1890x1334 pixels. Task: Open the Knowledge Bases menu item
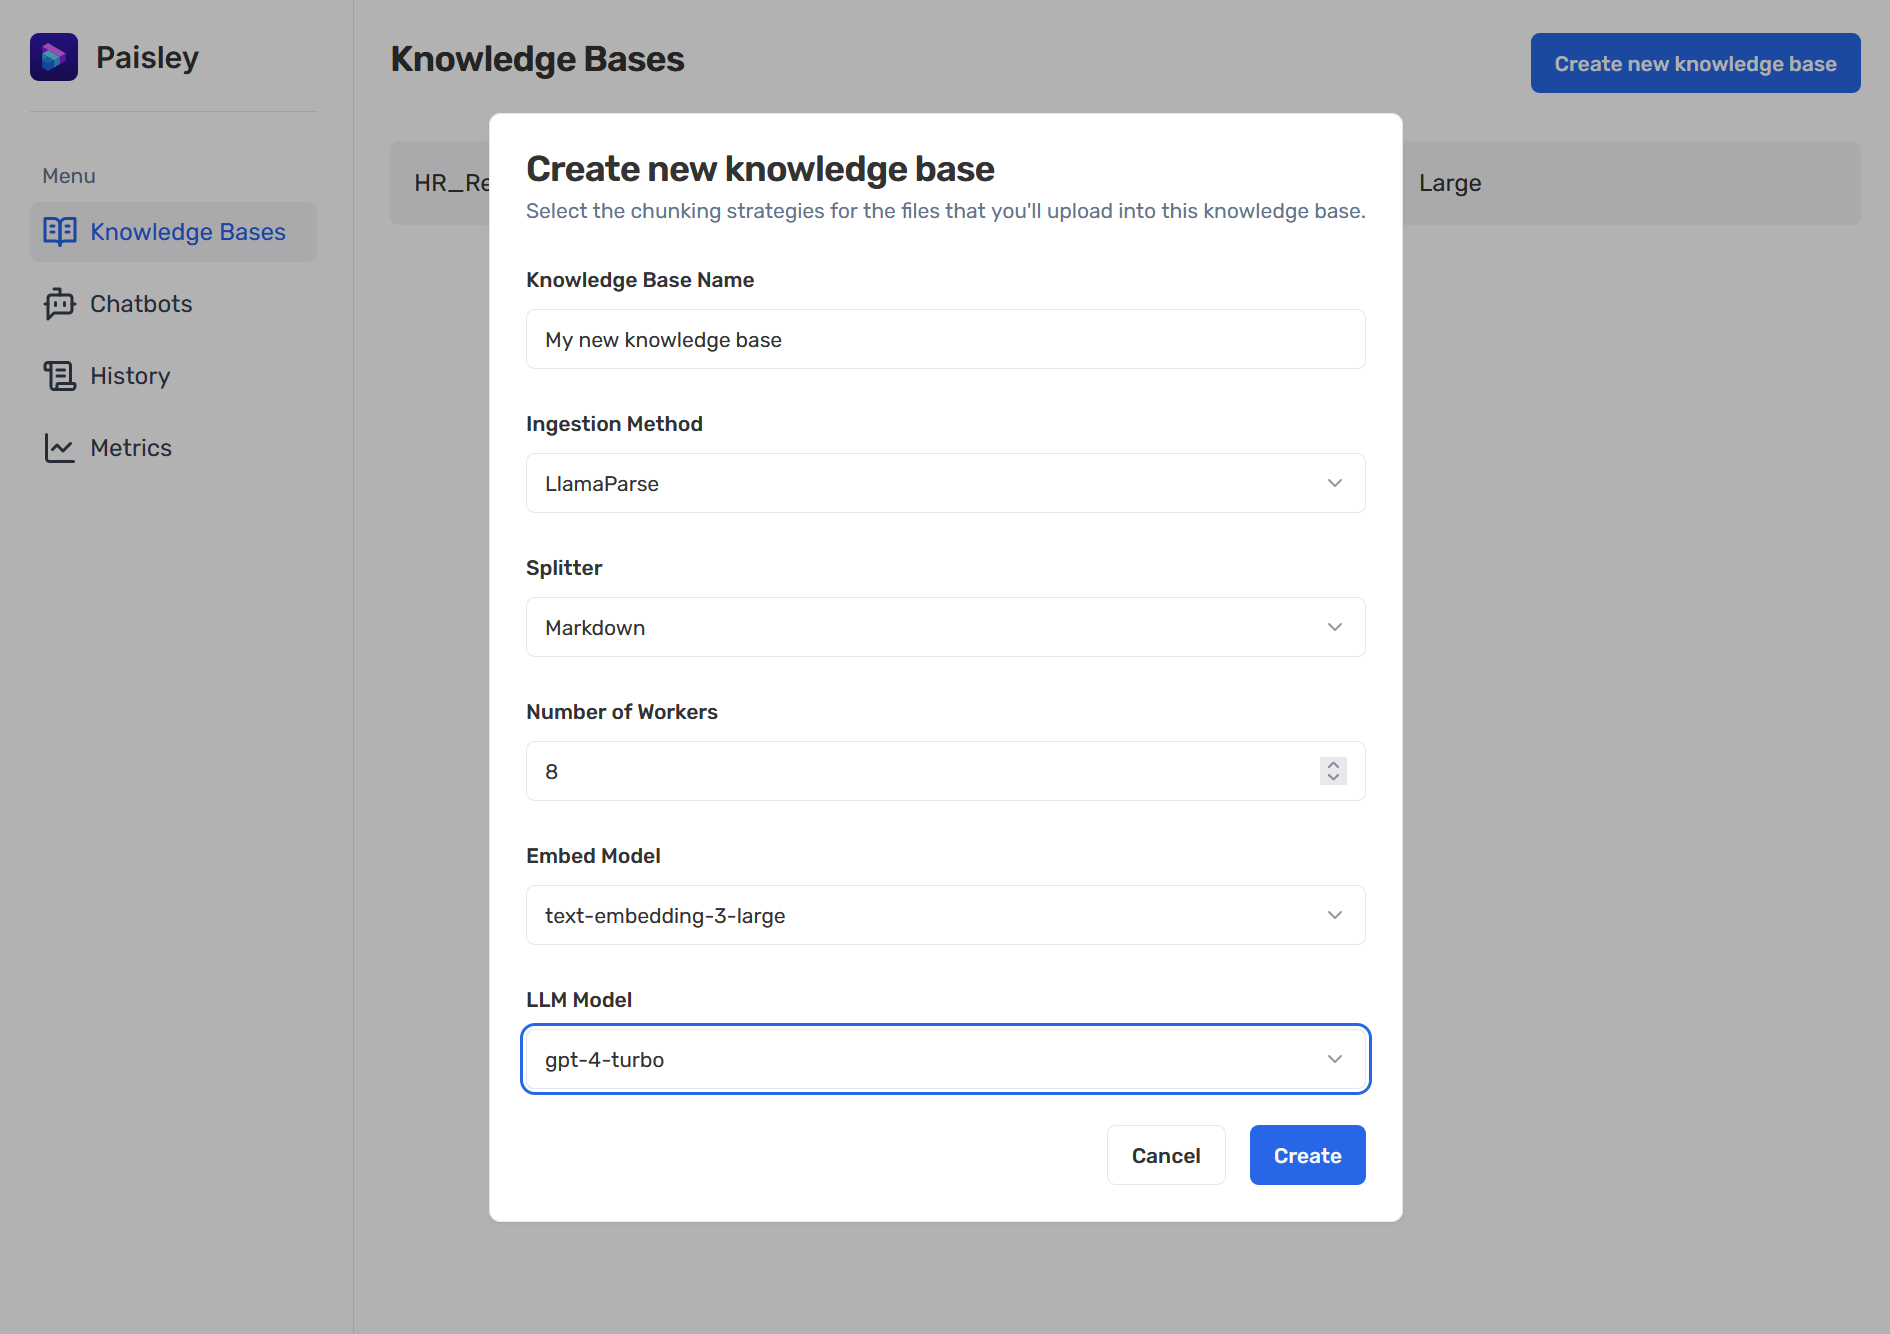[173, 232]
